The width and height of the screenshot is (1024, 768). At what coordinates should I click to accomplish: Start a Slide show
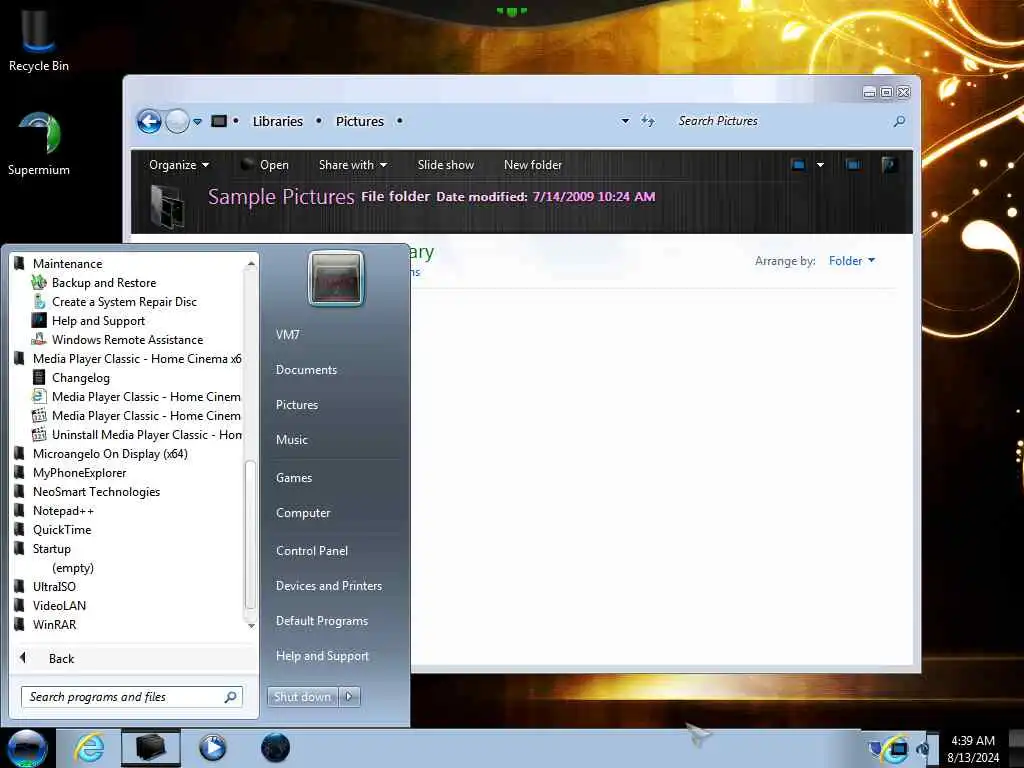446,165
